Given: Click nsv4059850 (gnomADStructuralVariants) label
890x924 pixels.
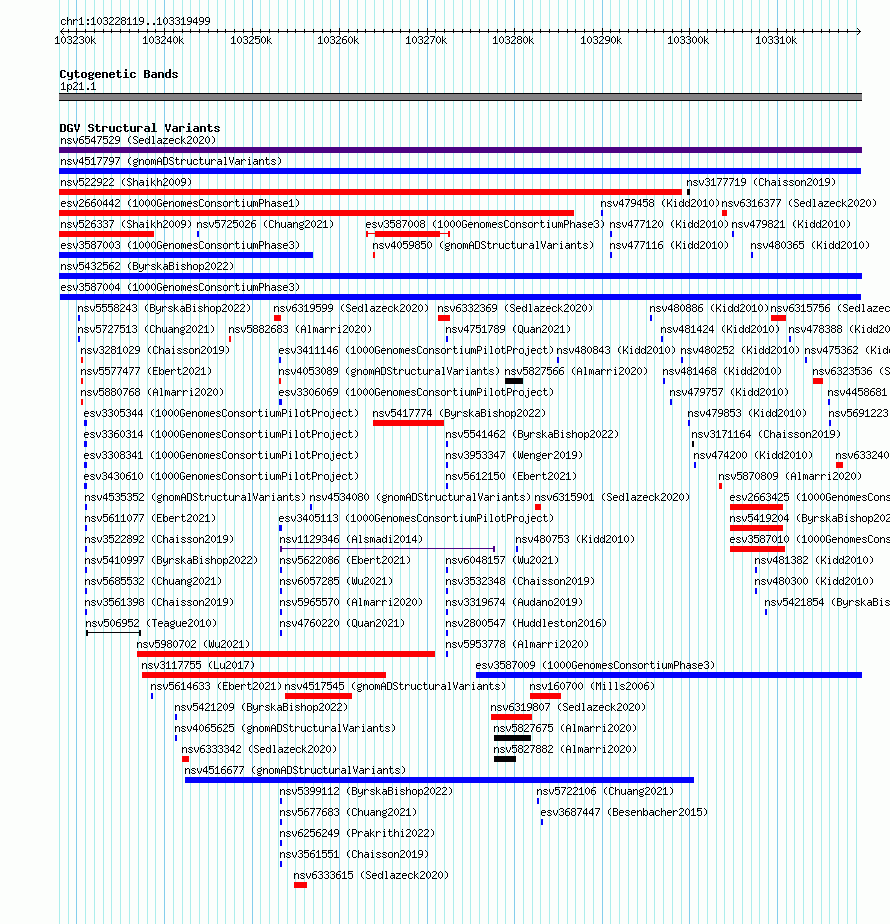Looking at the screenshot, I should (483, 245).
